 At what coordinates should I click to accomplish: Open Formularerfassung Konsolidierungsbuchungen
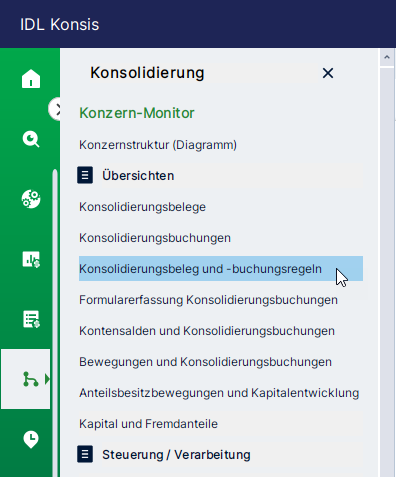click(208, 300)
